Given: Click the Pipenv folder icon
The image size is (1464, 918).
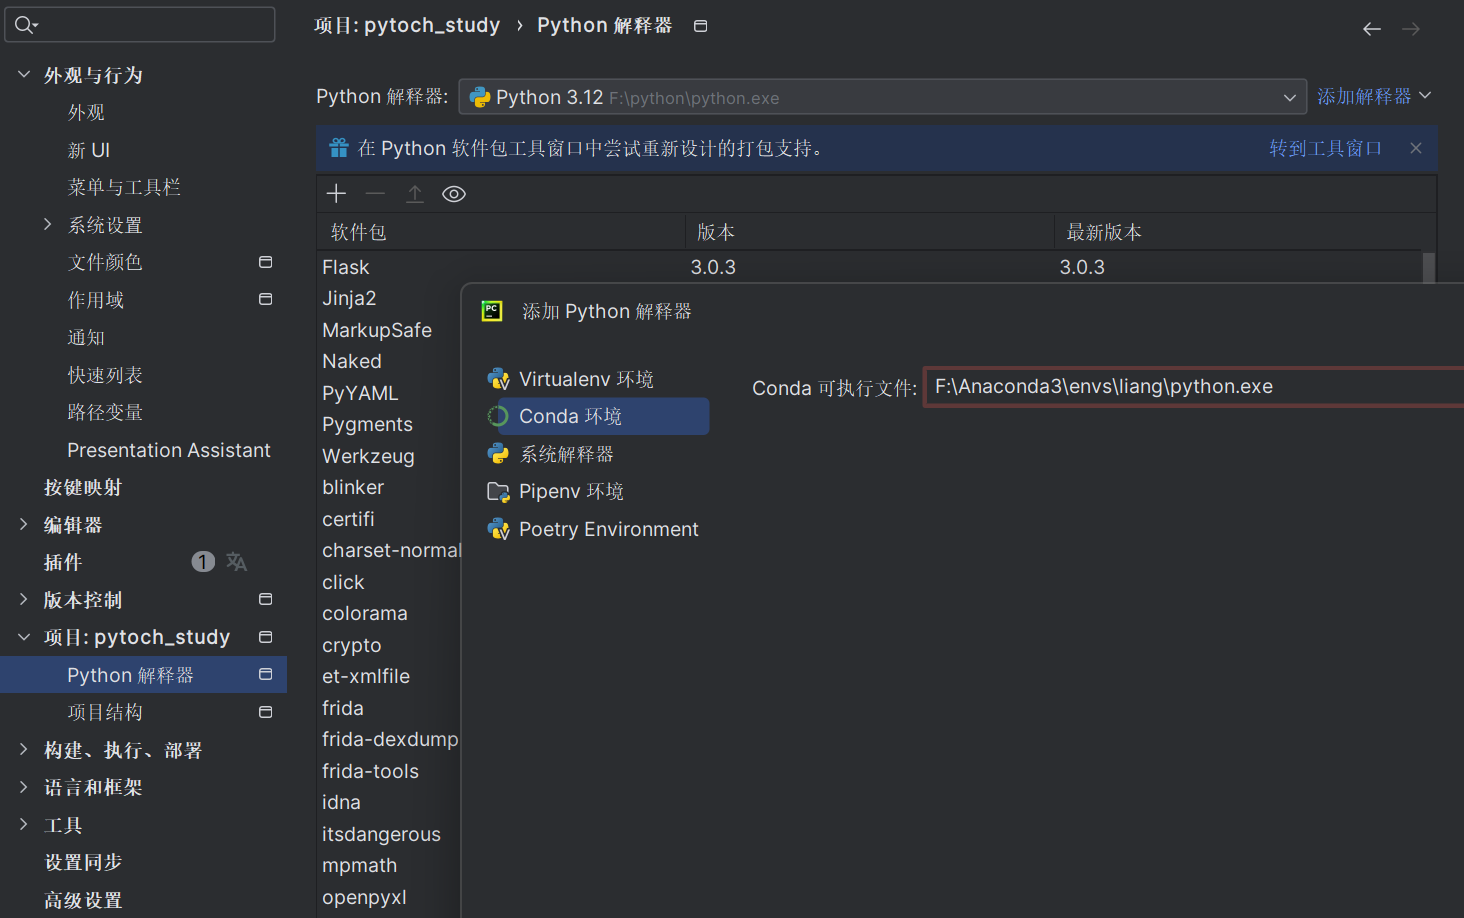Looking at the screenshot, I should pyautogui.click(x=498, y=491).
